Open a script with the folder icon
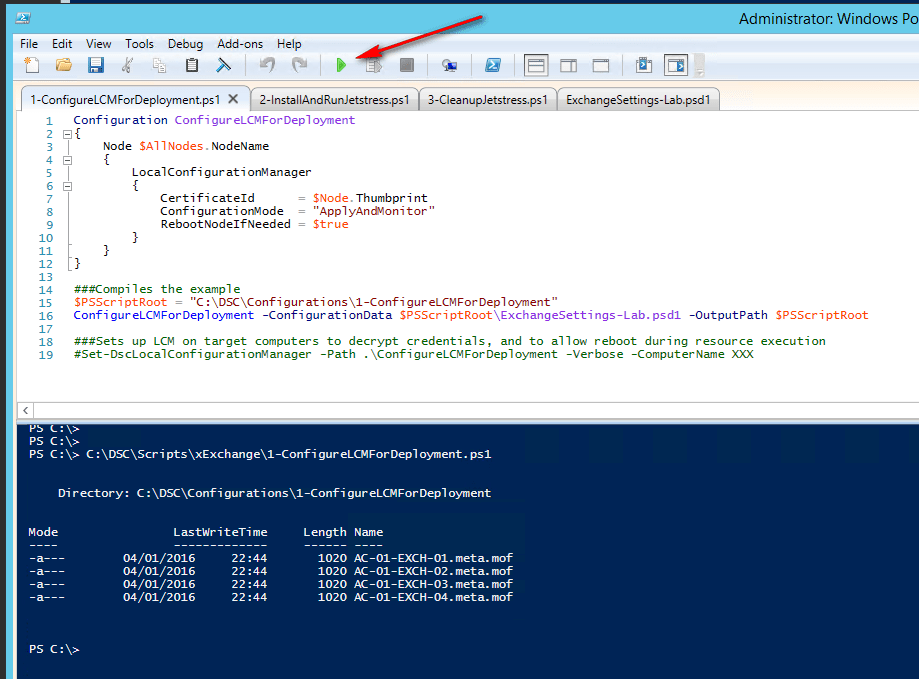Screen dimensions: 919x679 pyautogui.click(x=64, y=66)
